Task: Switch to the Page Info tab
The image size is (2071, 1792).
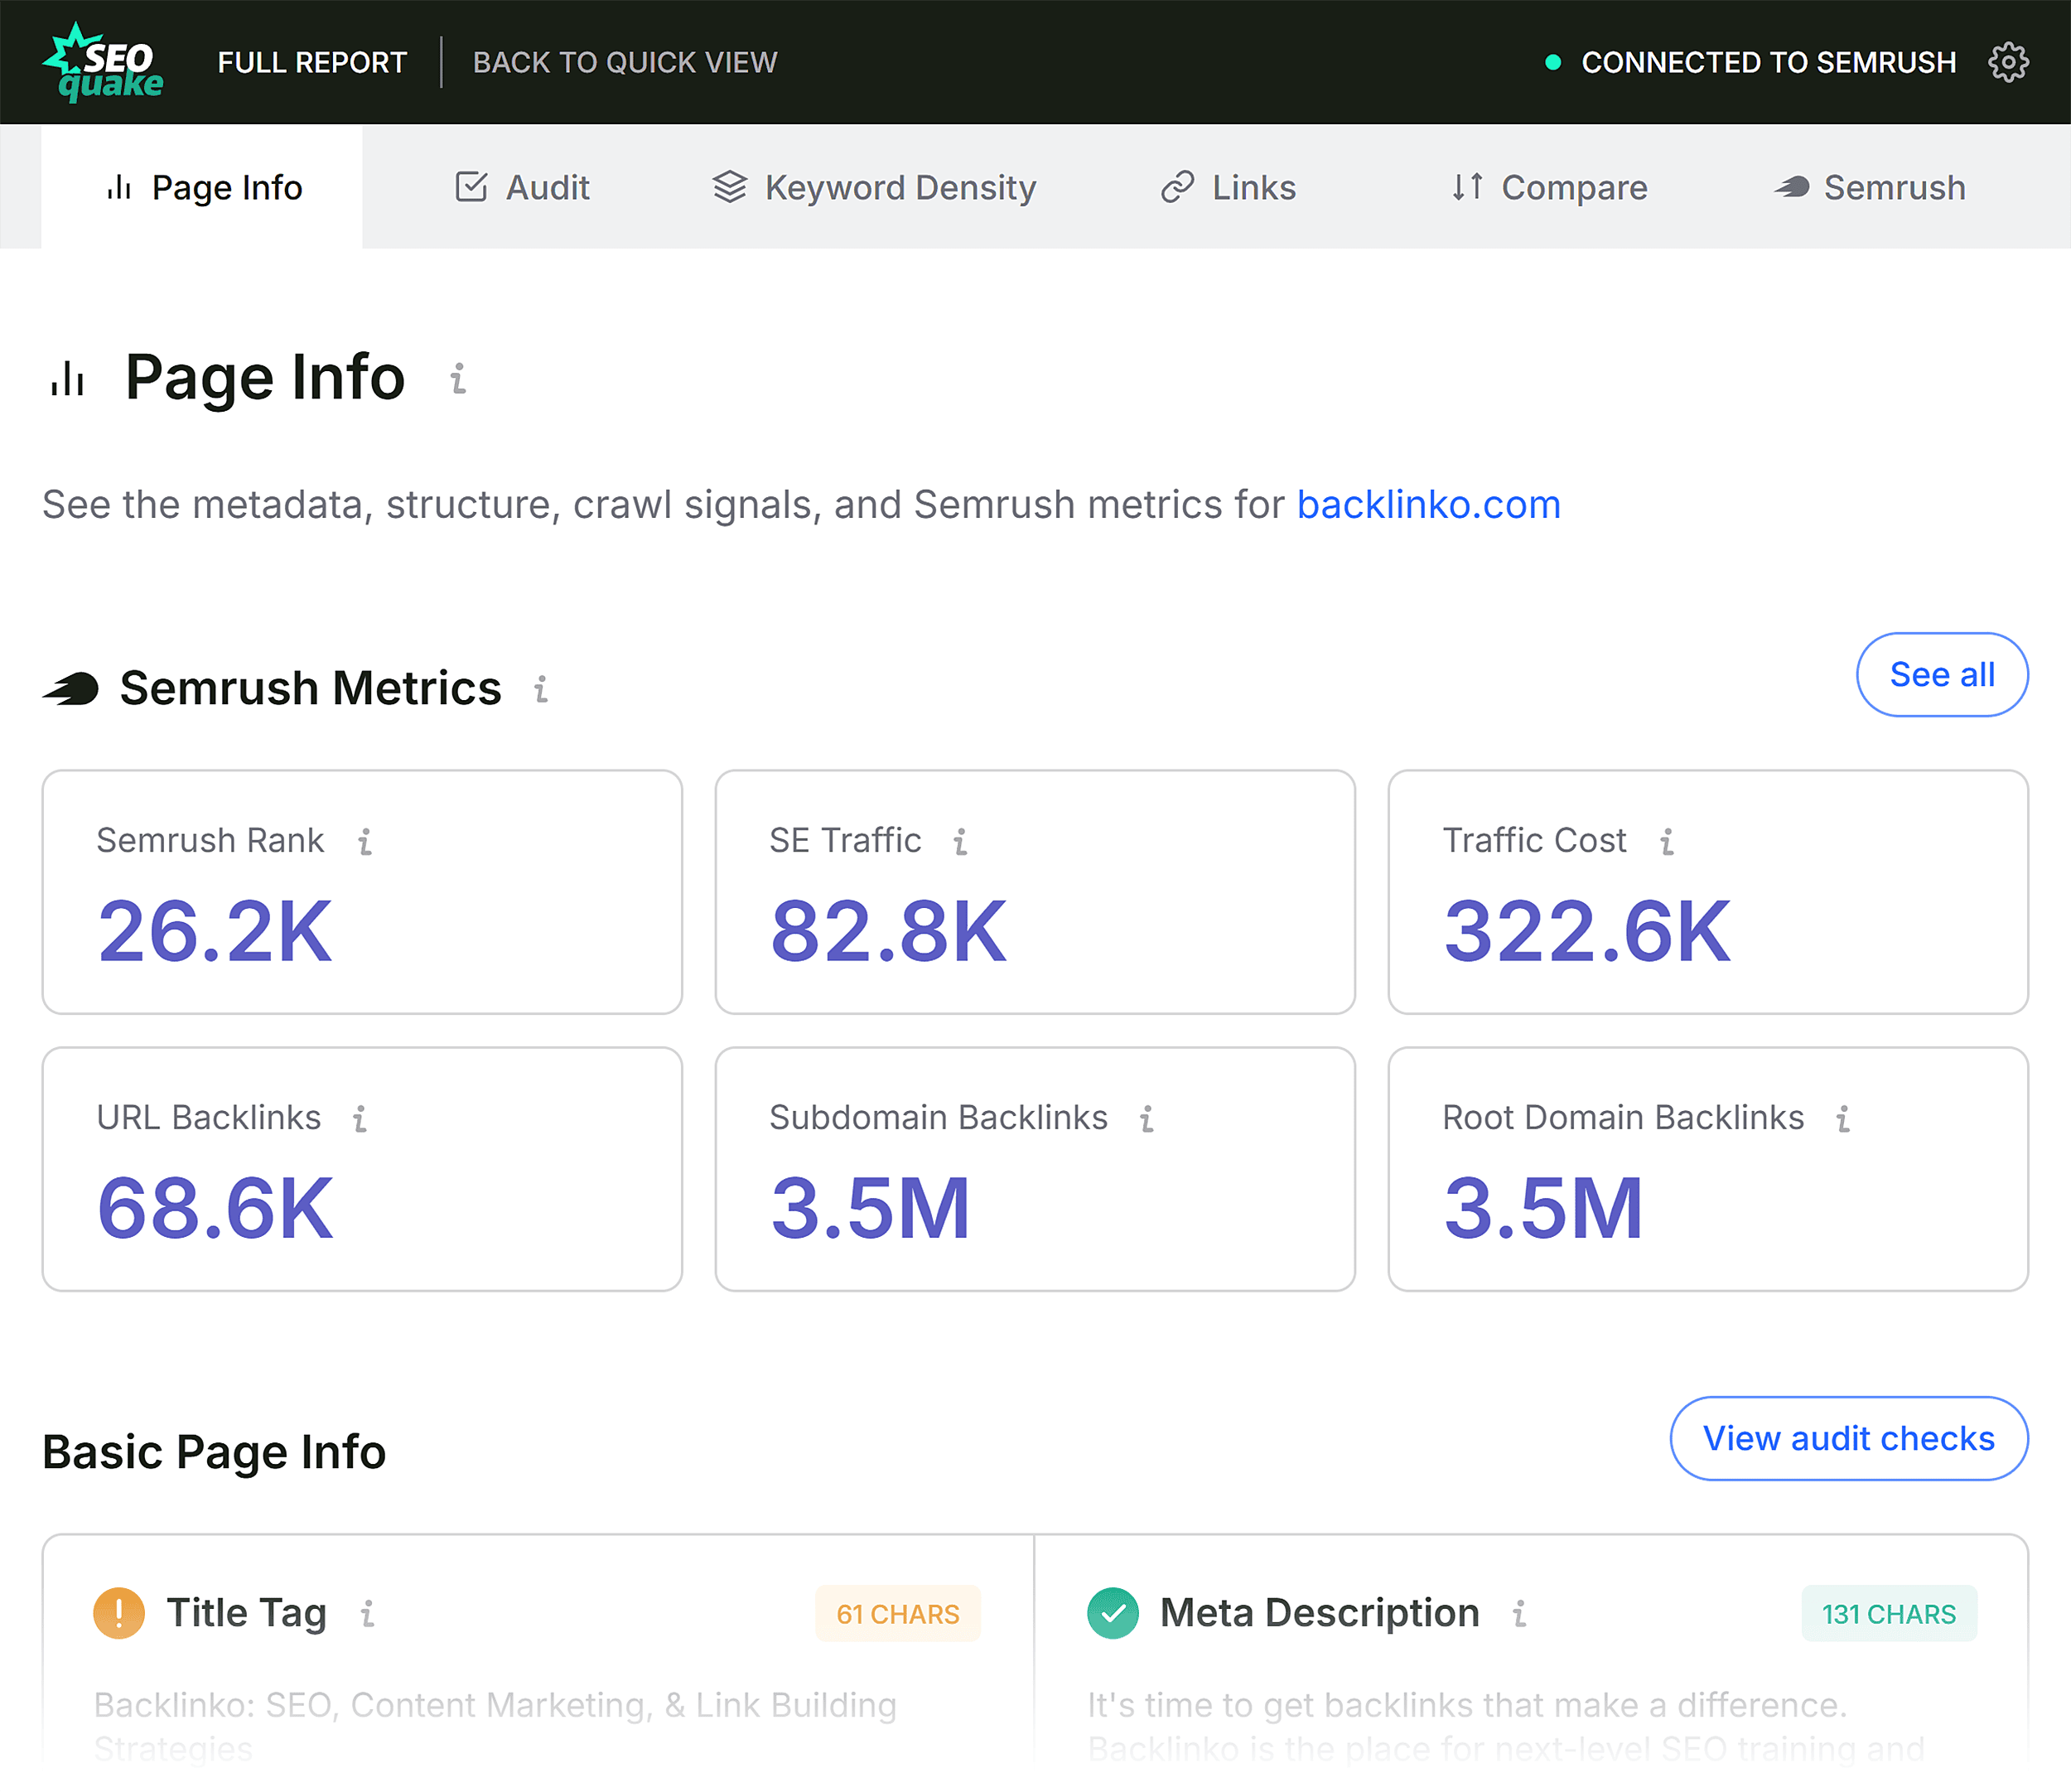Action: [x=202, y=187]
